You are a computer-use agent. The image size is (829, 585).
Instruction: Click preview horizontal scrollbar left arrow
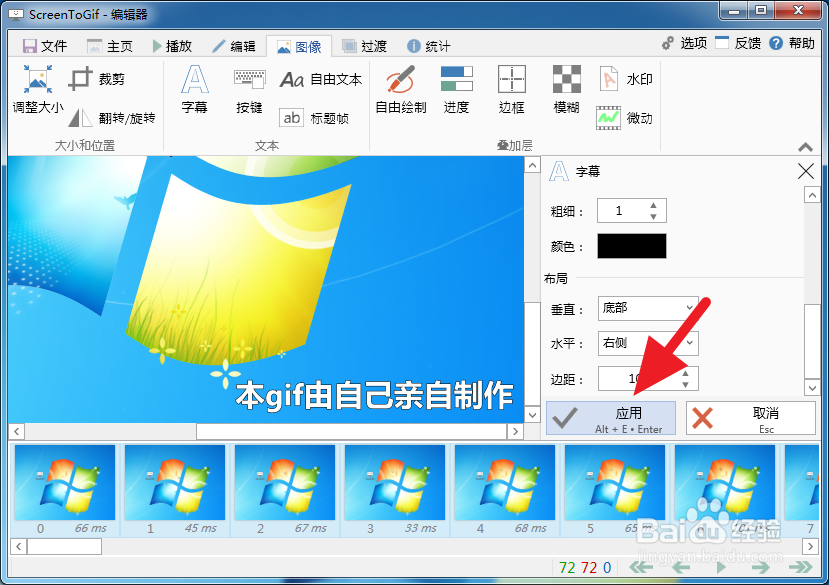pos(16,432)
